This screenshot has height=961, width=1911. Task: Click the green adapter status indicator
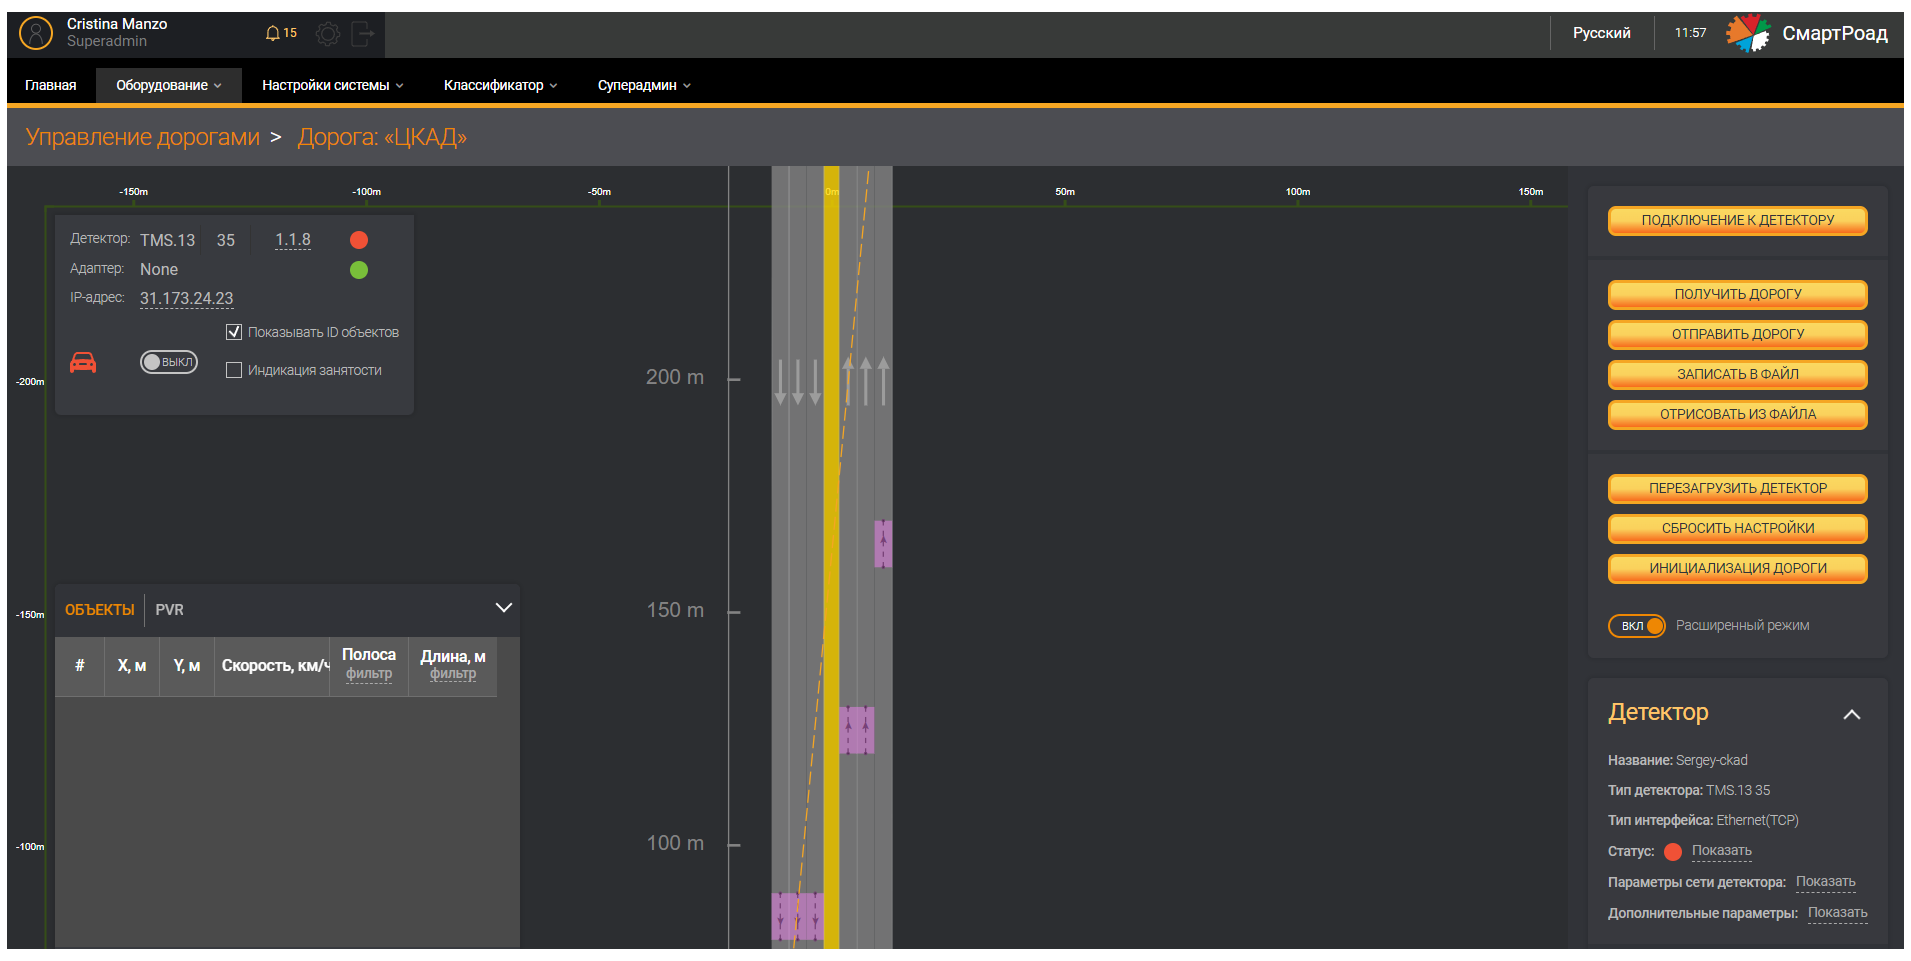coord(359,270)
